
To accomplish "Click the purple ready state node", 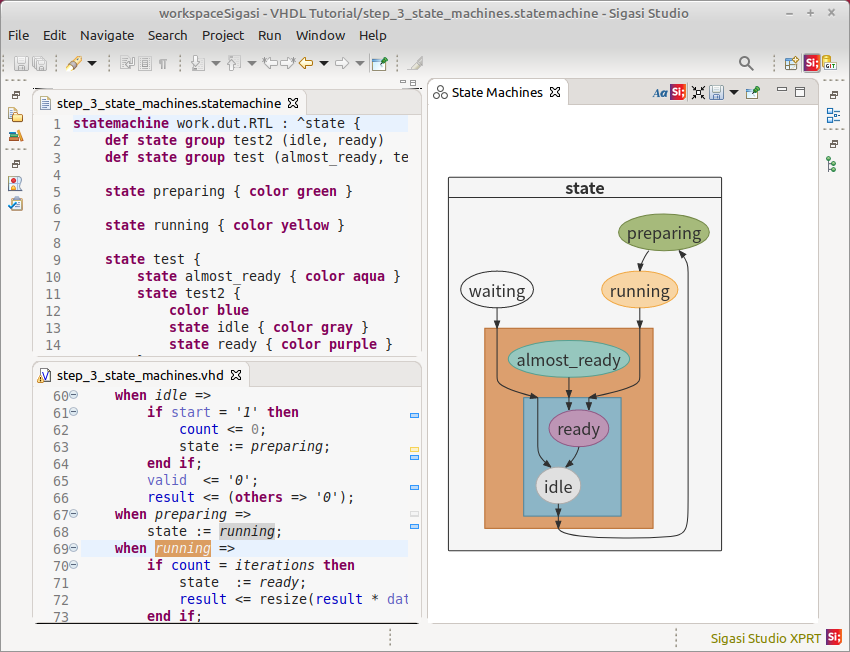I will [x=578, y=429].
